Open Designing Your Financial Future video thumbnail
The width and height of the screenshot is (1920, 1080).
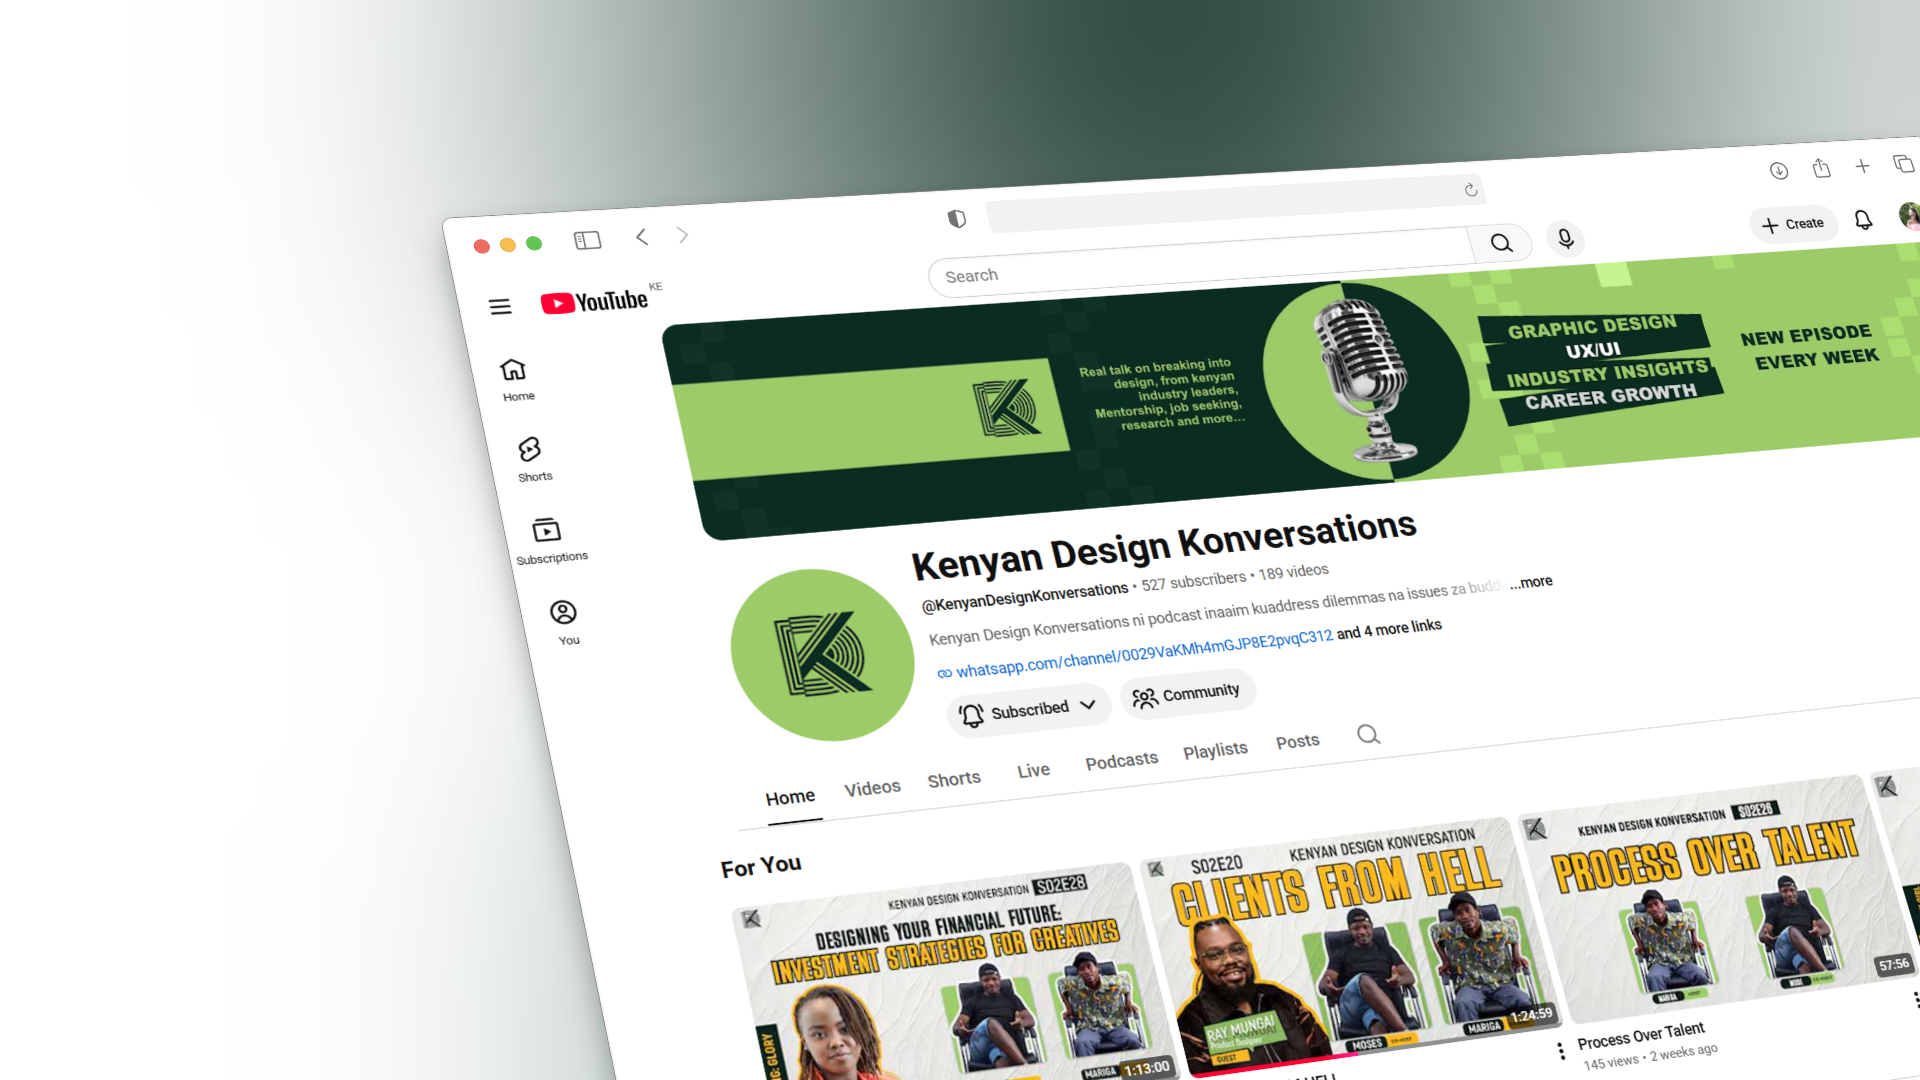955,972
